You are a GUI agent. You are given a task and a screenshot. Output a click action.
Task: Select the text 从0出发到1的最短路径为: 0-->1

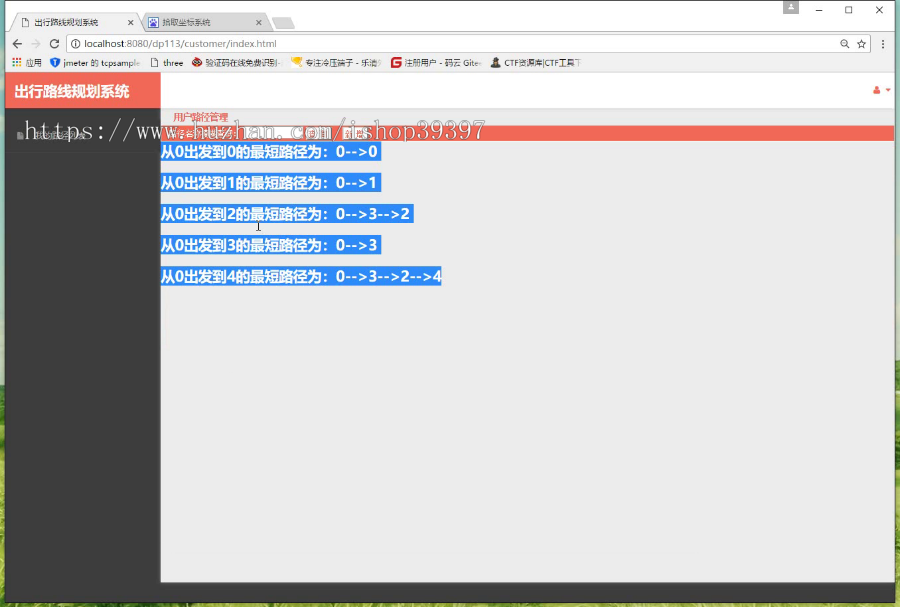269,183
